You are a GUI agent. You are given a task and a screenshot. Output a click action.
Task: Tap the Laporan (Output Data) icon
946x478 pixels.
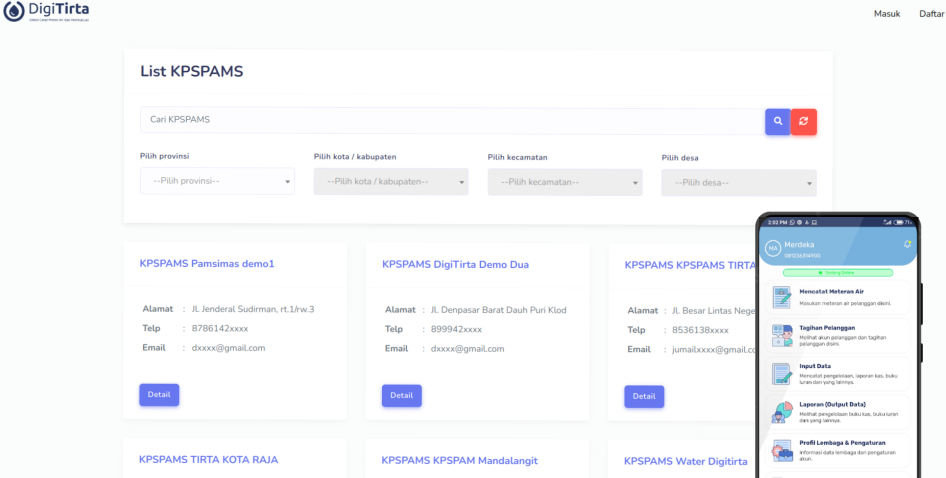click(782, 412)
